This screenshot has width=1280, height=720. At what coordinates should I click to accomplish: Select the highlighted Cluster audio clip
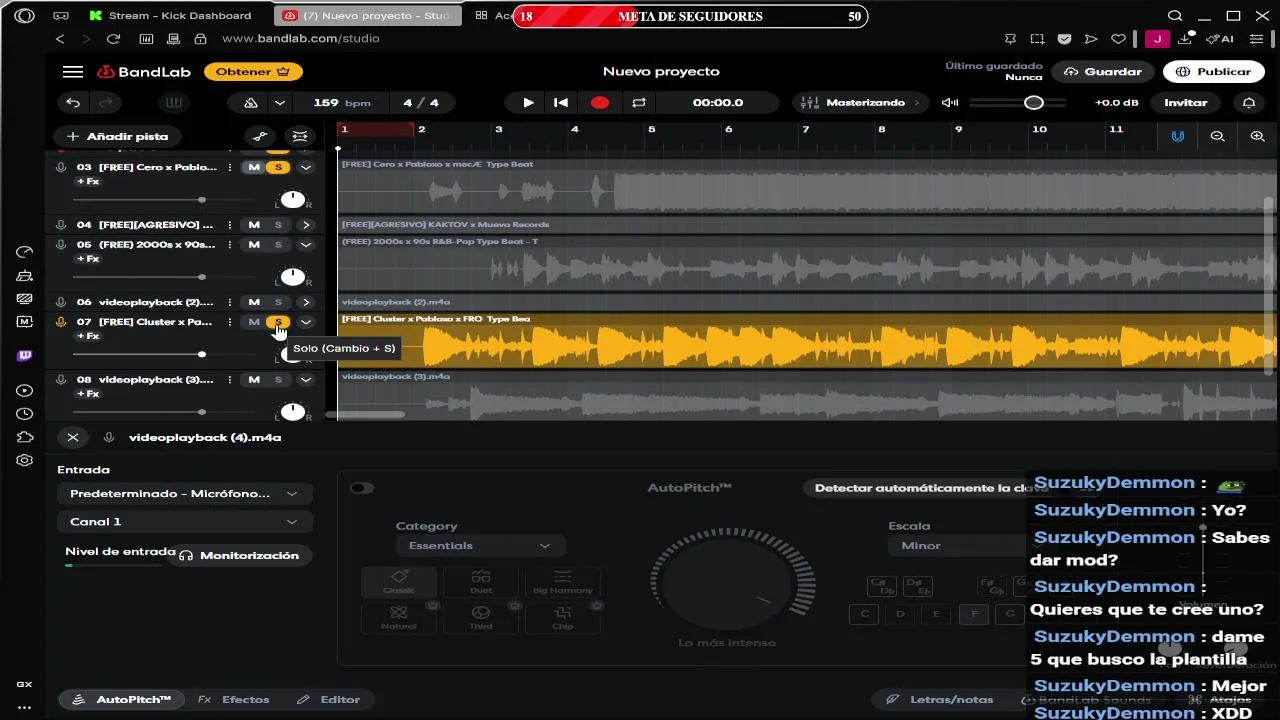pos(807,341)
